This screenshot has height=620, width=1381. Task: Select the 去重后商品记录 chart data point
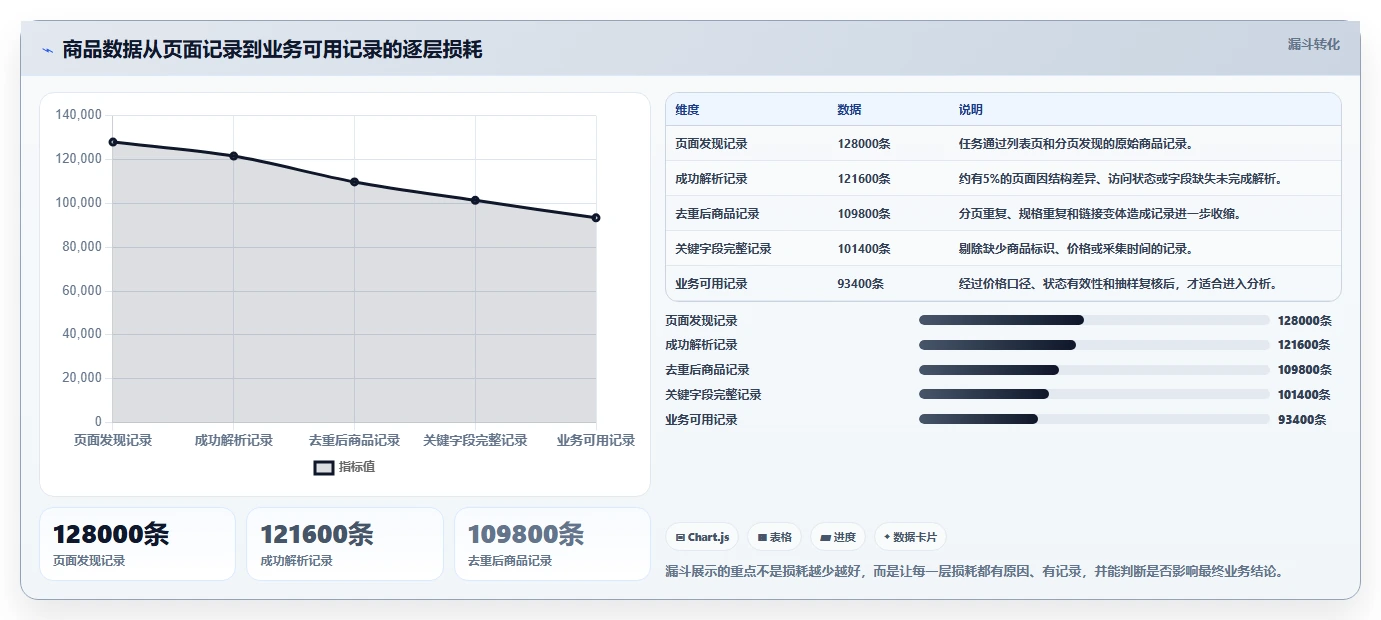click(355, 182)
